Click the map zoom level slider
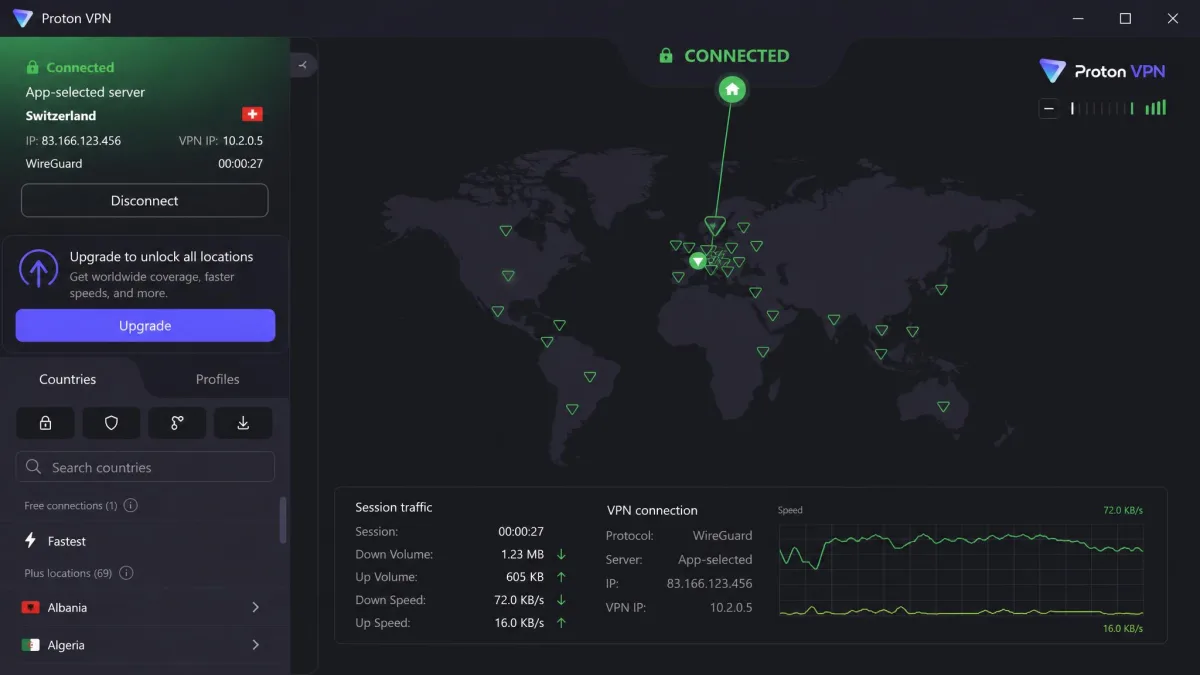This screenshot has width=1200, height=675. 1102,109
